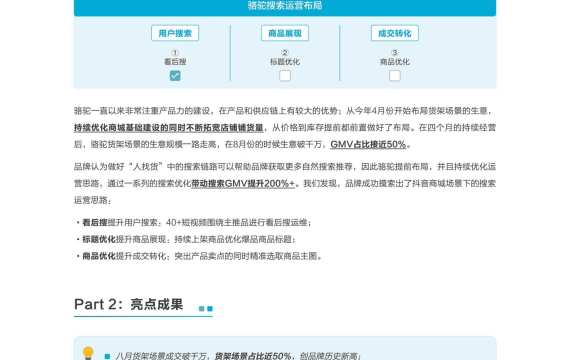The image size is (570, 360).
Task: Click the 商品展现 label box
Action: tap(285, 33)
